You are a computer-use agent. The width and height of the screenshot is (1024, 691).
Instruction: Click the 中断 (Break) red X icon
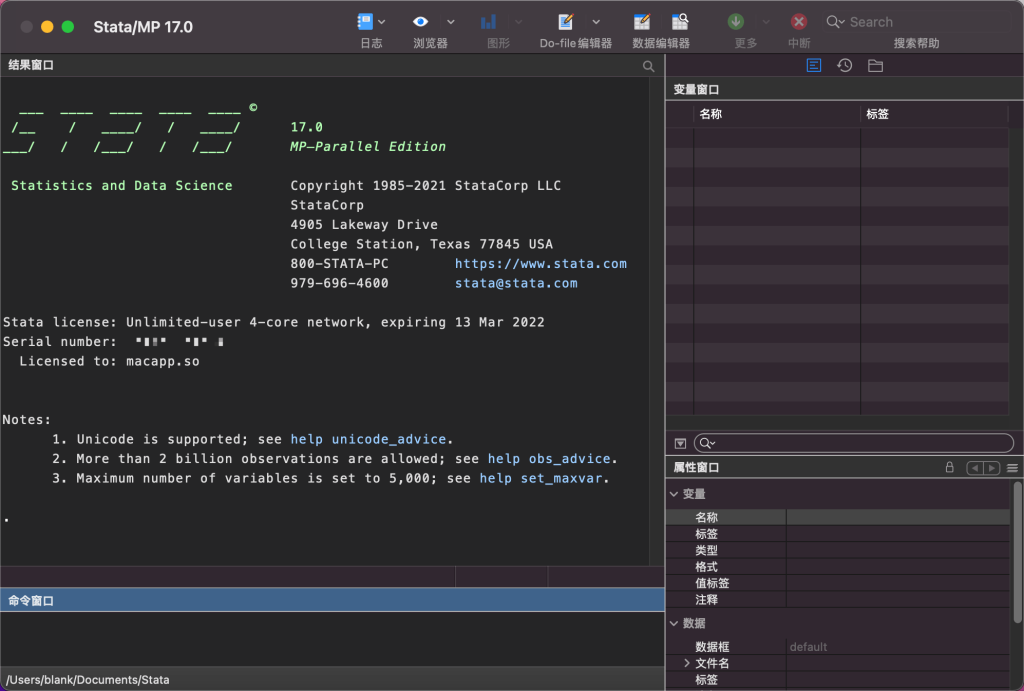pos(798,21)
